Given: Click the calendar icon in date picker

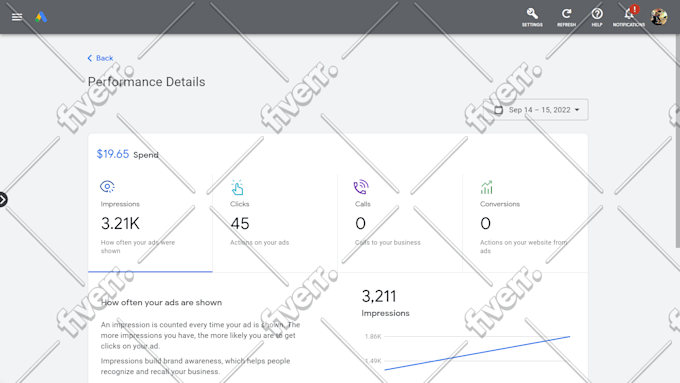Looking at the screenshot, I should coord(499,110).
